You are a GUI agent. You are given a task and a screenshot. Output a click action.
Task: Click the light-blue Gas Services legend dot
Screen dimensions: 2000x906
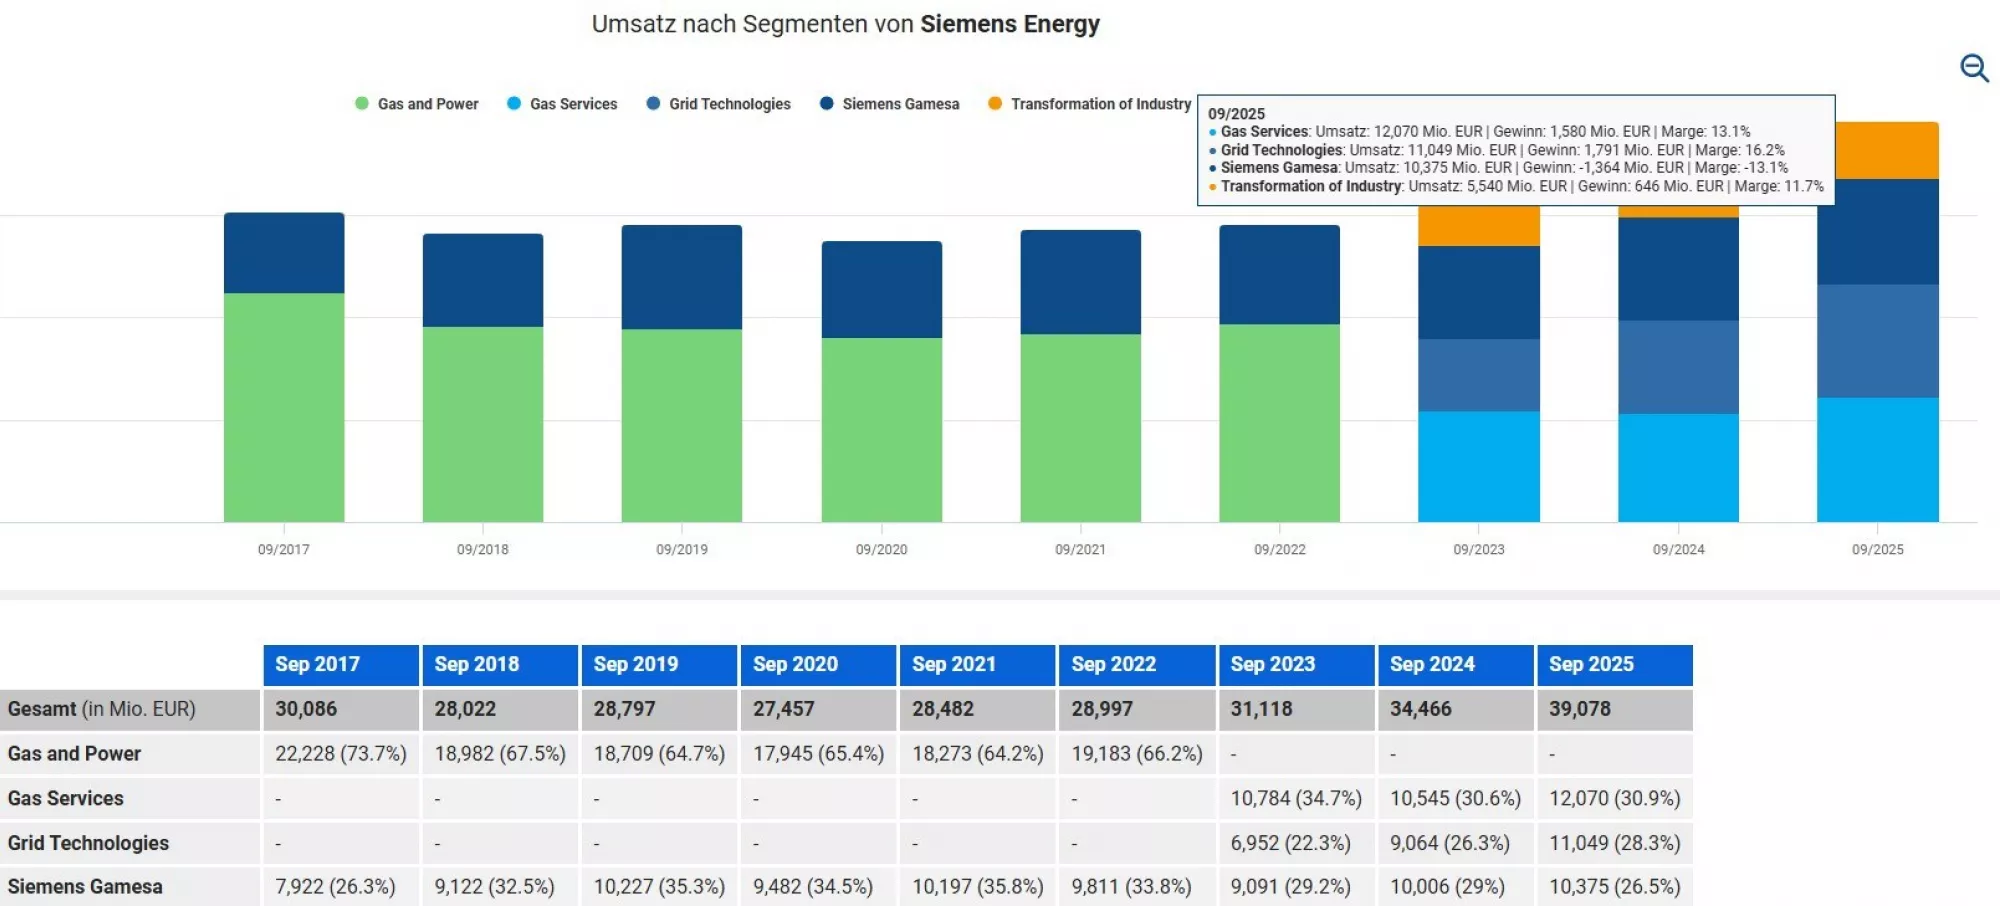(x=514, y=103)
